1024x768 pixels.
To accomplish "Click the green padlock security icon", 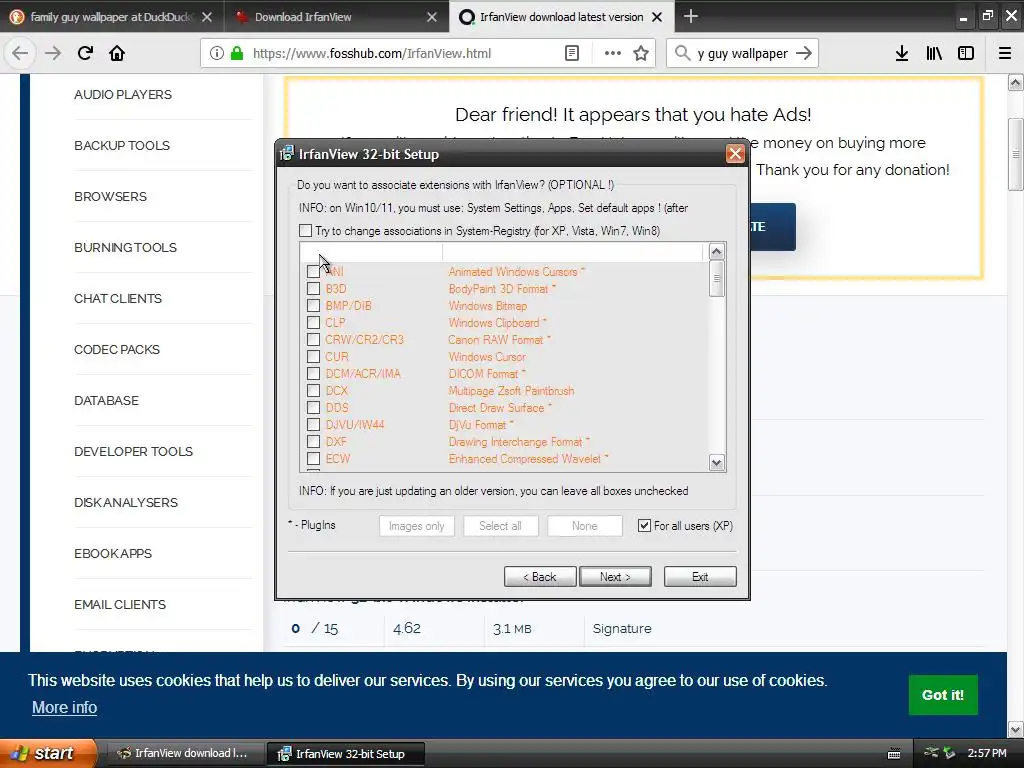I will point(237,53).
